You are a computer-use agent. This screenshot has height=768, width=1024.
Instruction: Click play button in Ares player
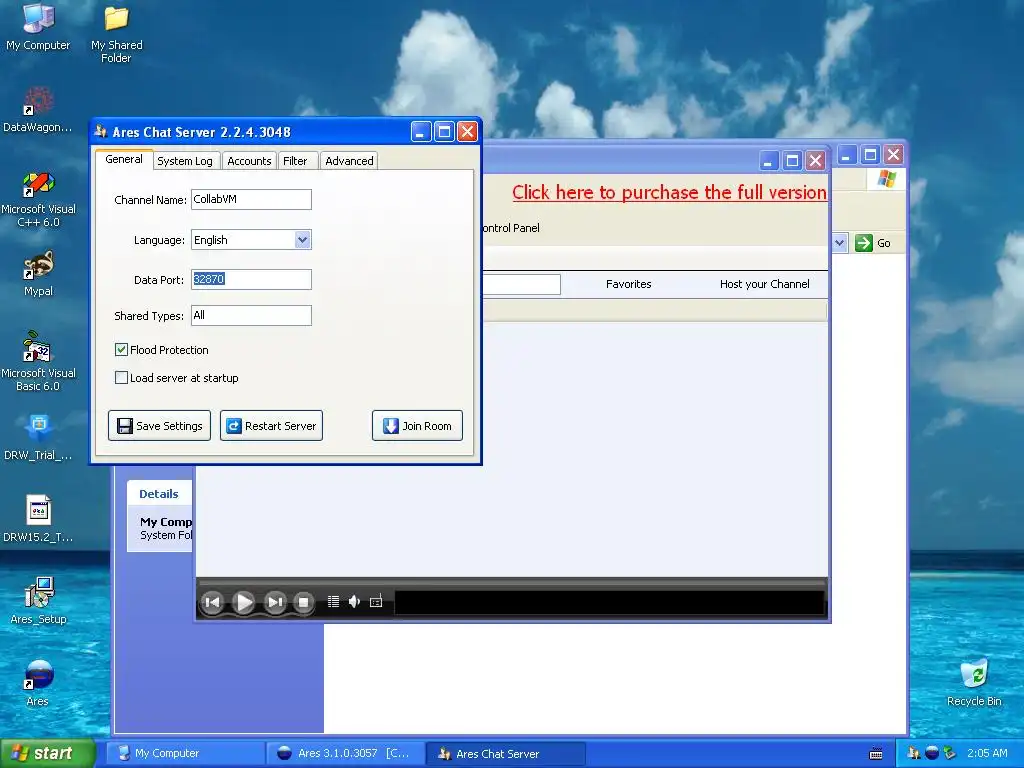(x=244, y=602)
